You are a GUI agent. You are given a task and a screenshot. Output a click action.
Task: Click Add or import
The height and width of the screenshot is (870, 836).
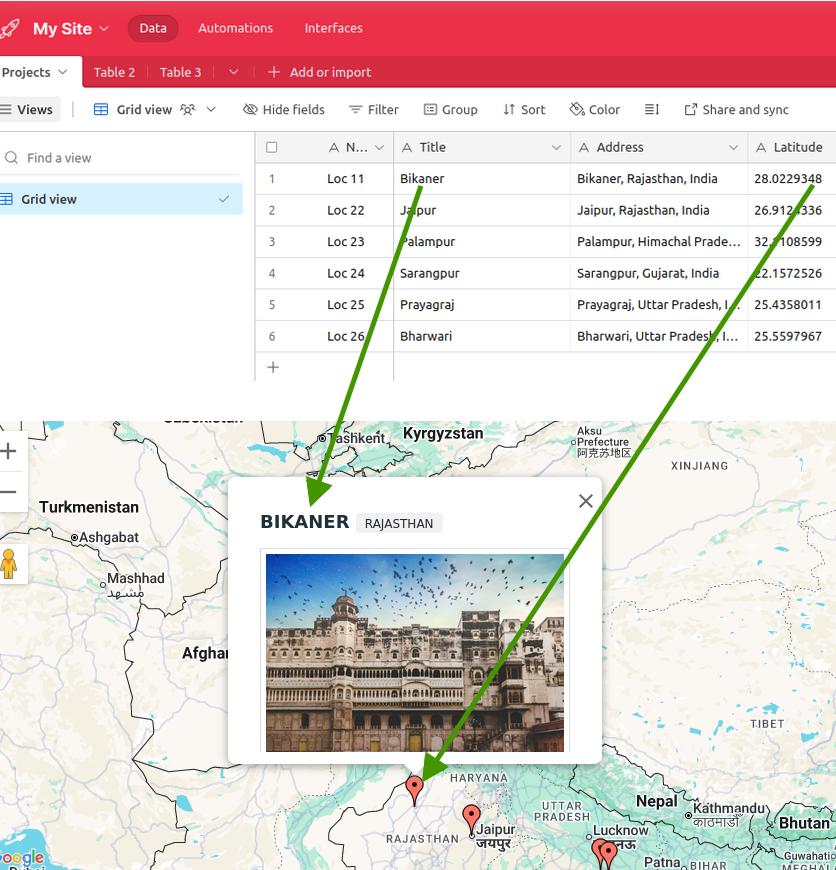point(320,72)
